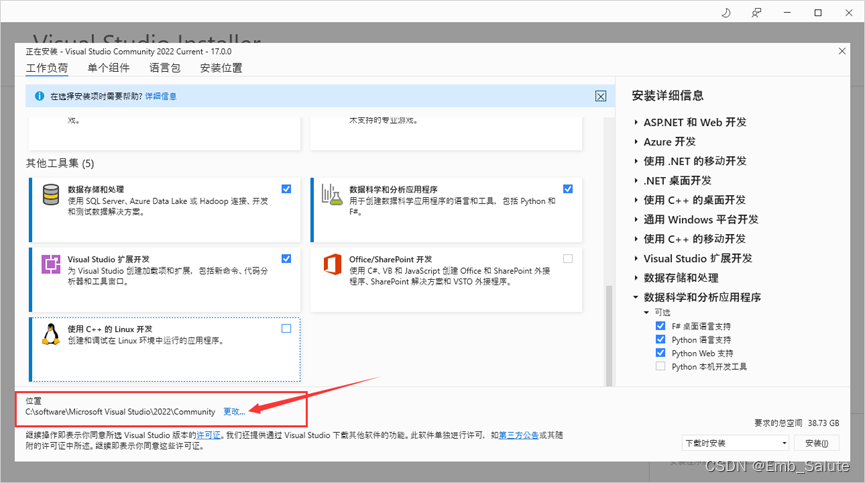Uncheck Visual Studio 扩展开发 workload checkbox
The height and width of the screenshot is (483, 865).
pos(286,259)
